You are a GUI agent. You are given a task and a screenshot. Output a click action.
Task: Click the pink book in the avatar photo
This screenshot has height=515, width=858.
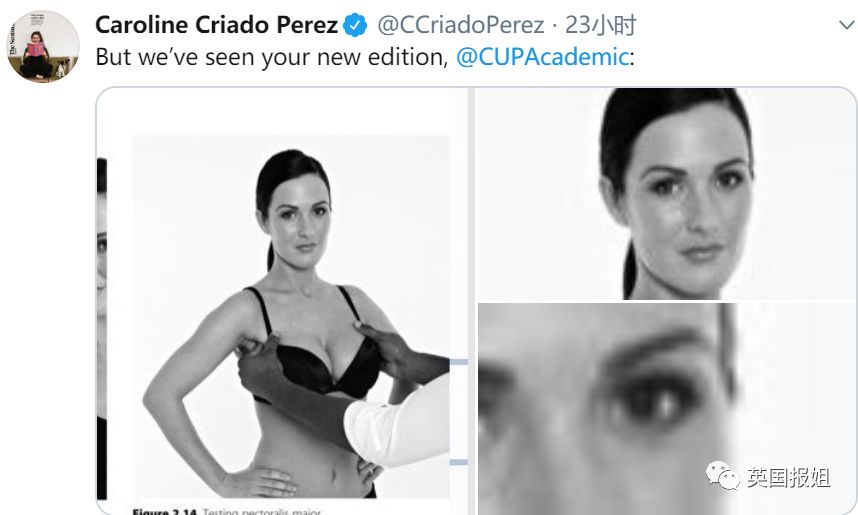point(35,49)
